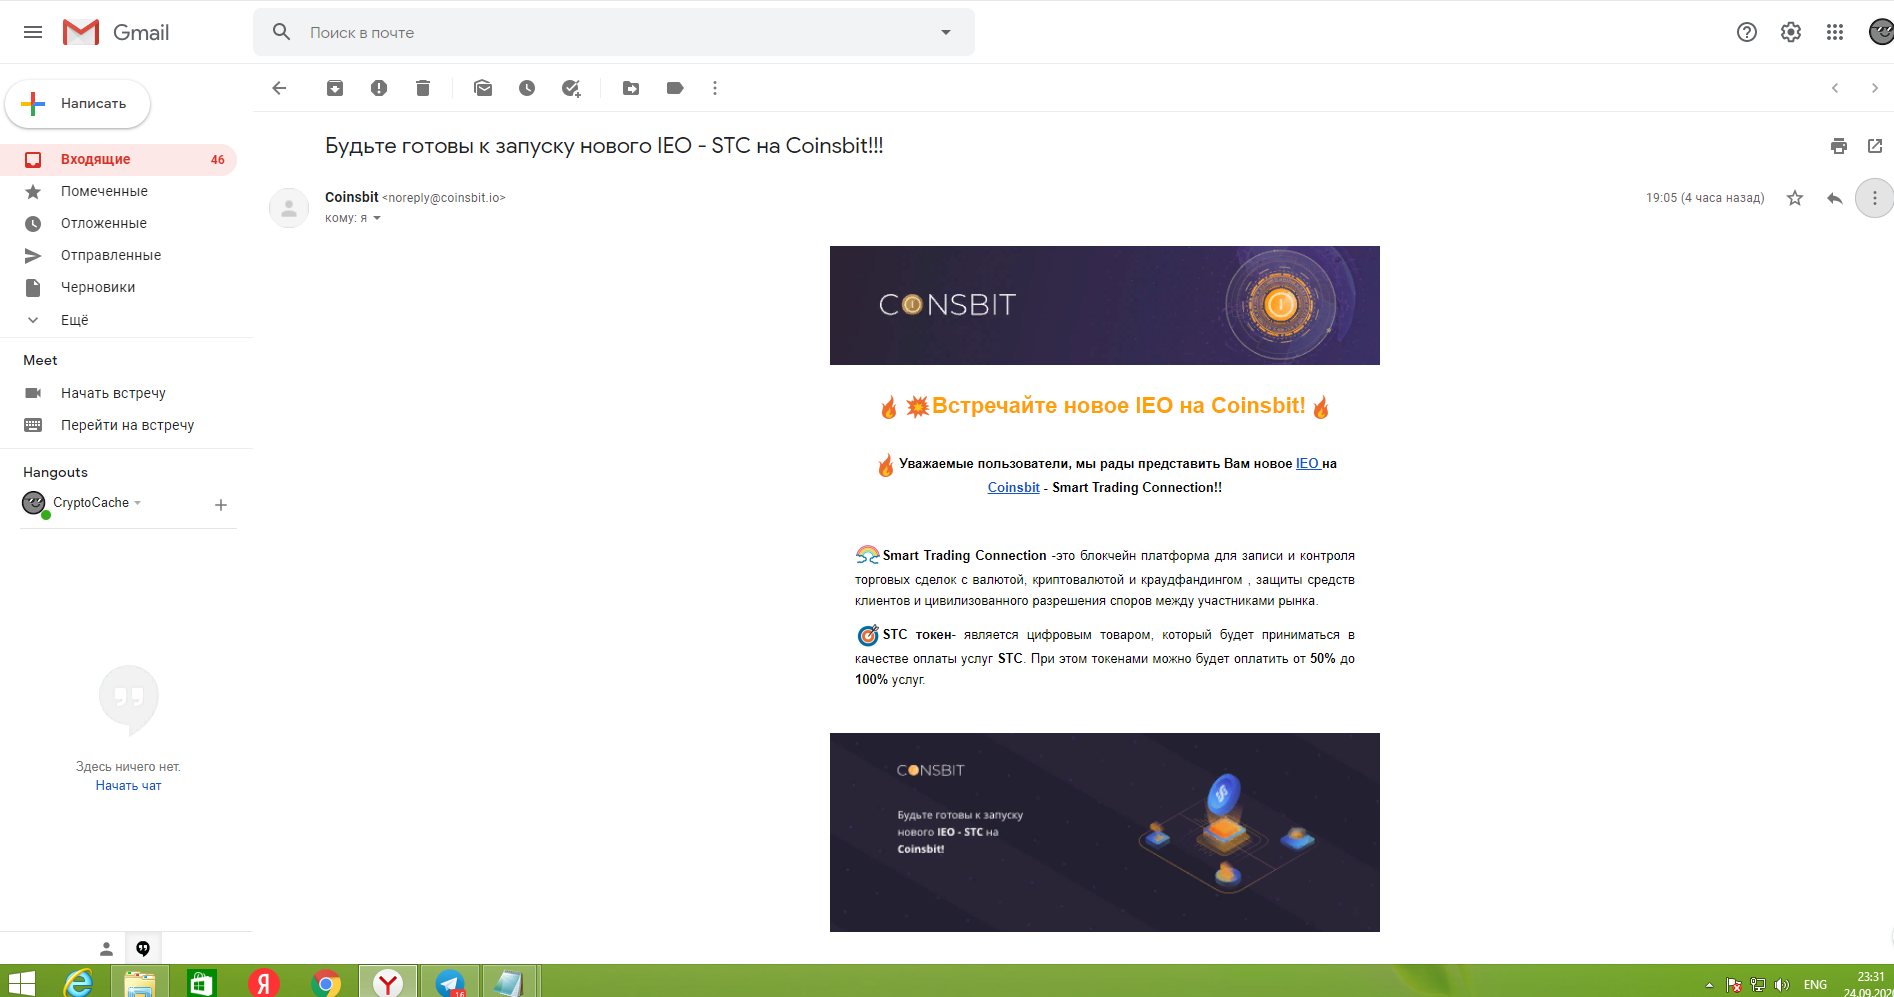The width and height of the screenshot is (1894, 997).
Task: Print the whole conversation
Action: pos(1839,146)
